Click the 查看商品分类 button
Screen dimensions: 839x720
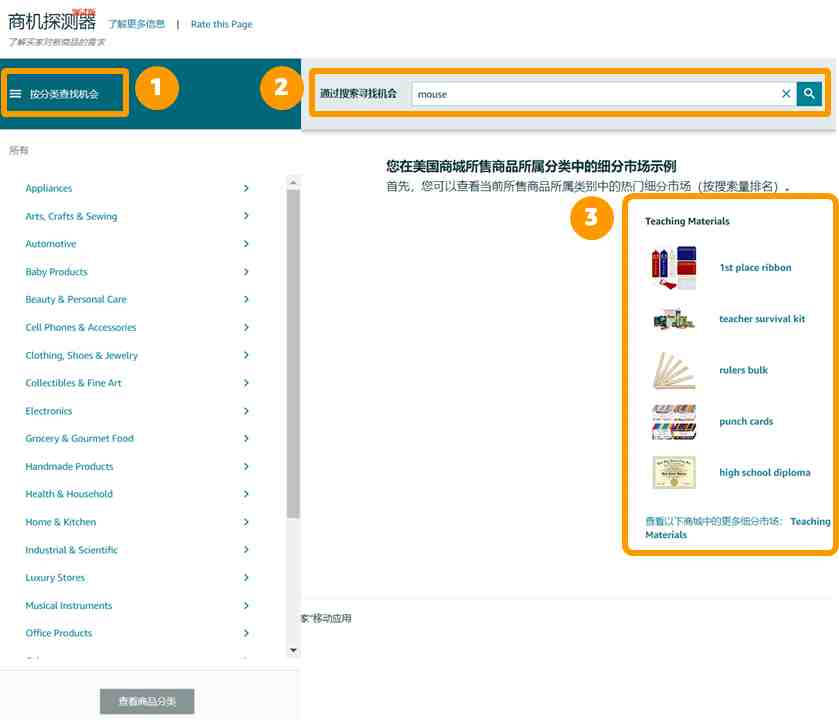point(147,701)
